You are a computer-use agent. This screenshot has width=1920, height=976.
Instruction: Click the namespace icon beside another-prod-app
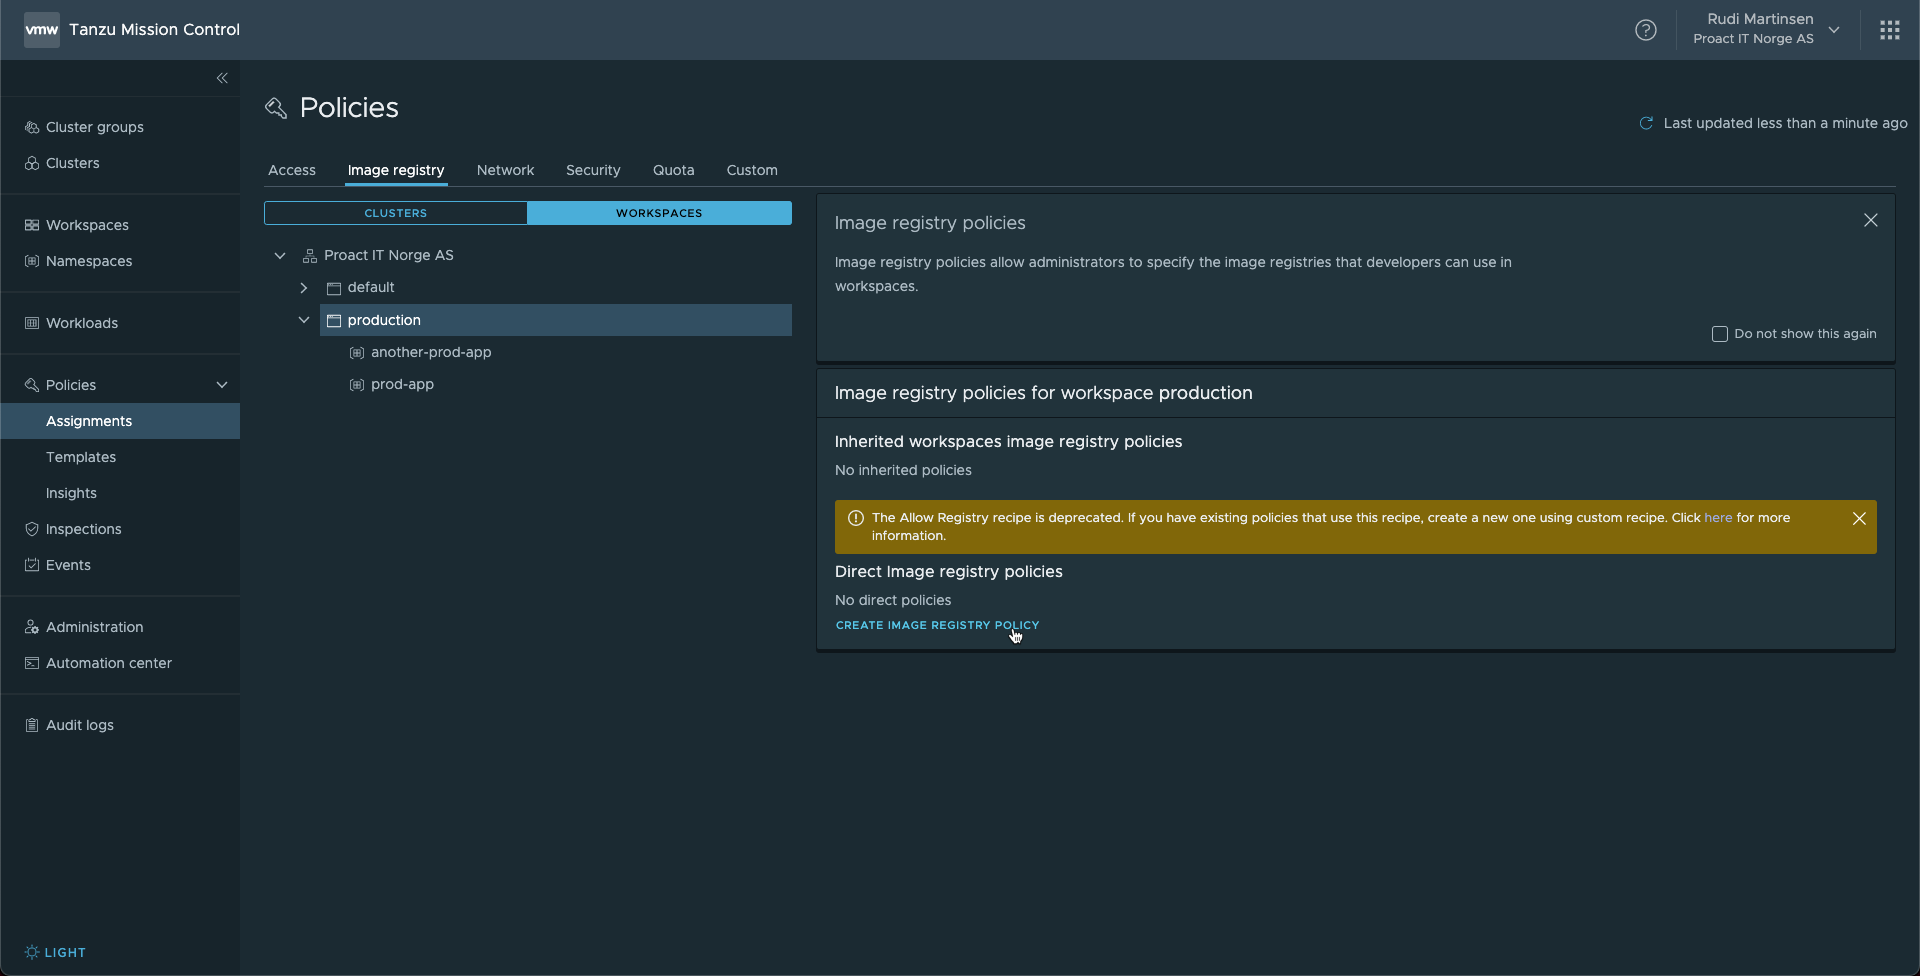tap(357, 353)
